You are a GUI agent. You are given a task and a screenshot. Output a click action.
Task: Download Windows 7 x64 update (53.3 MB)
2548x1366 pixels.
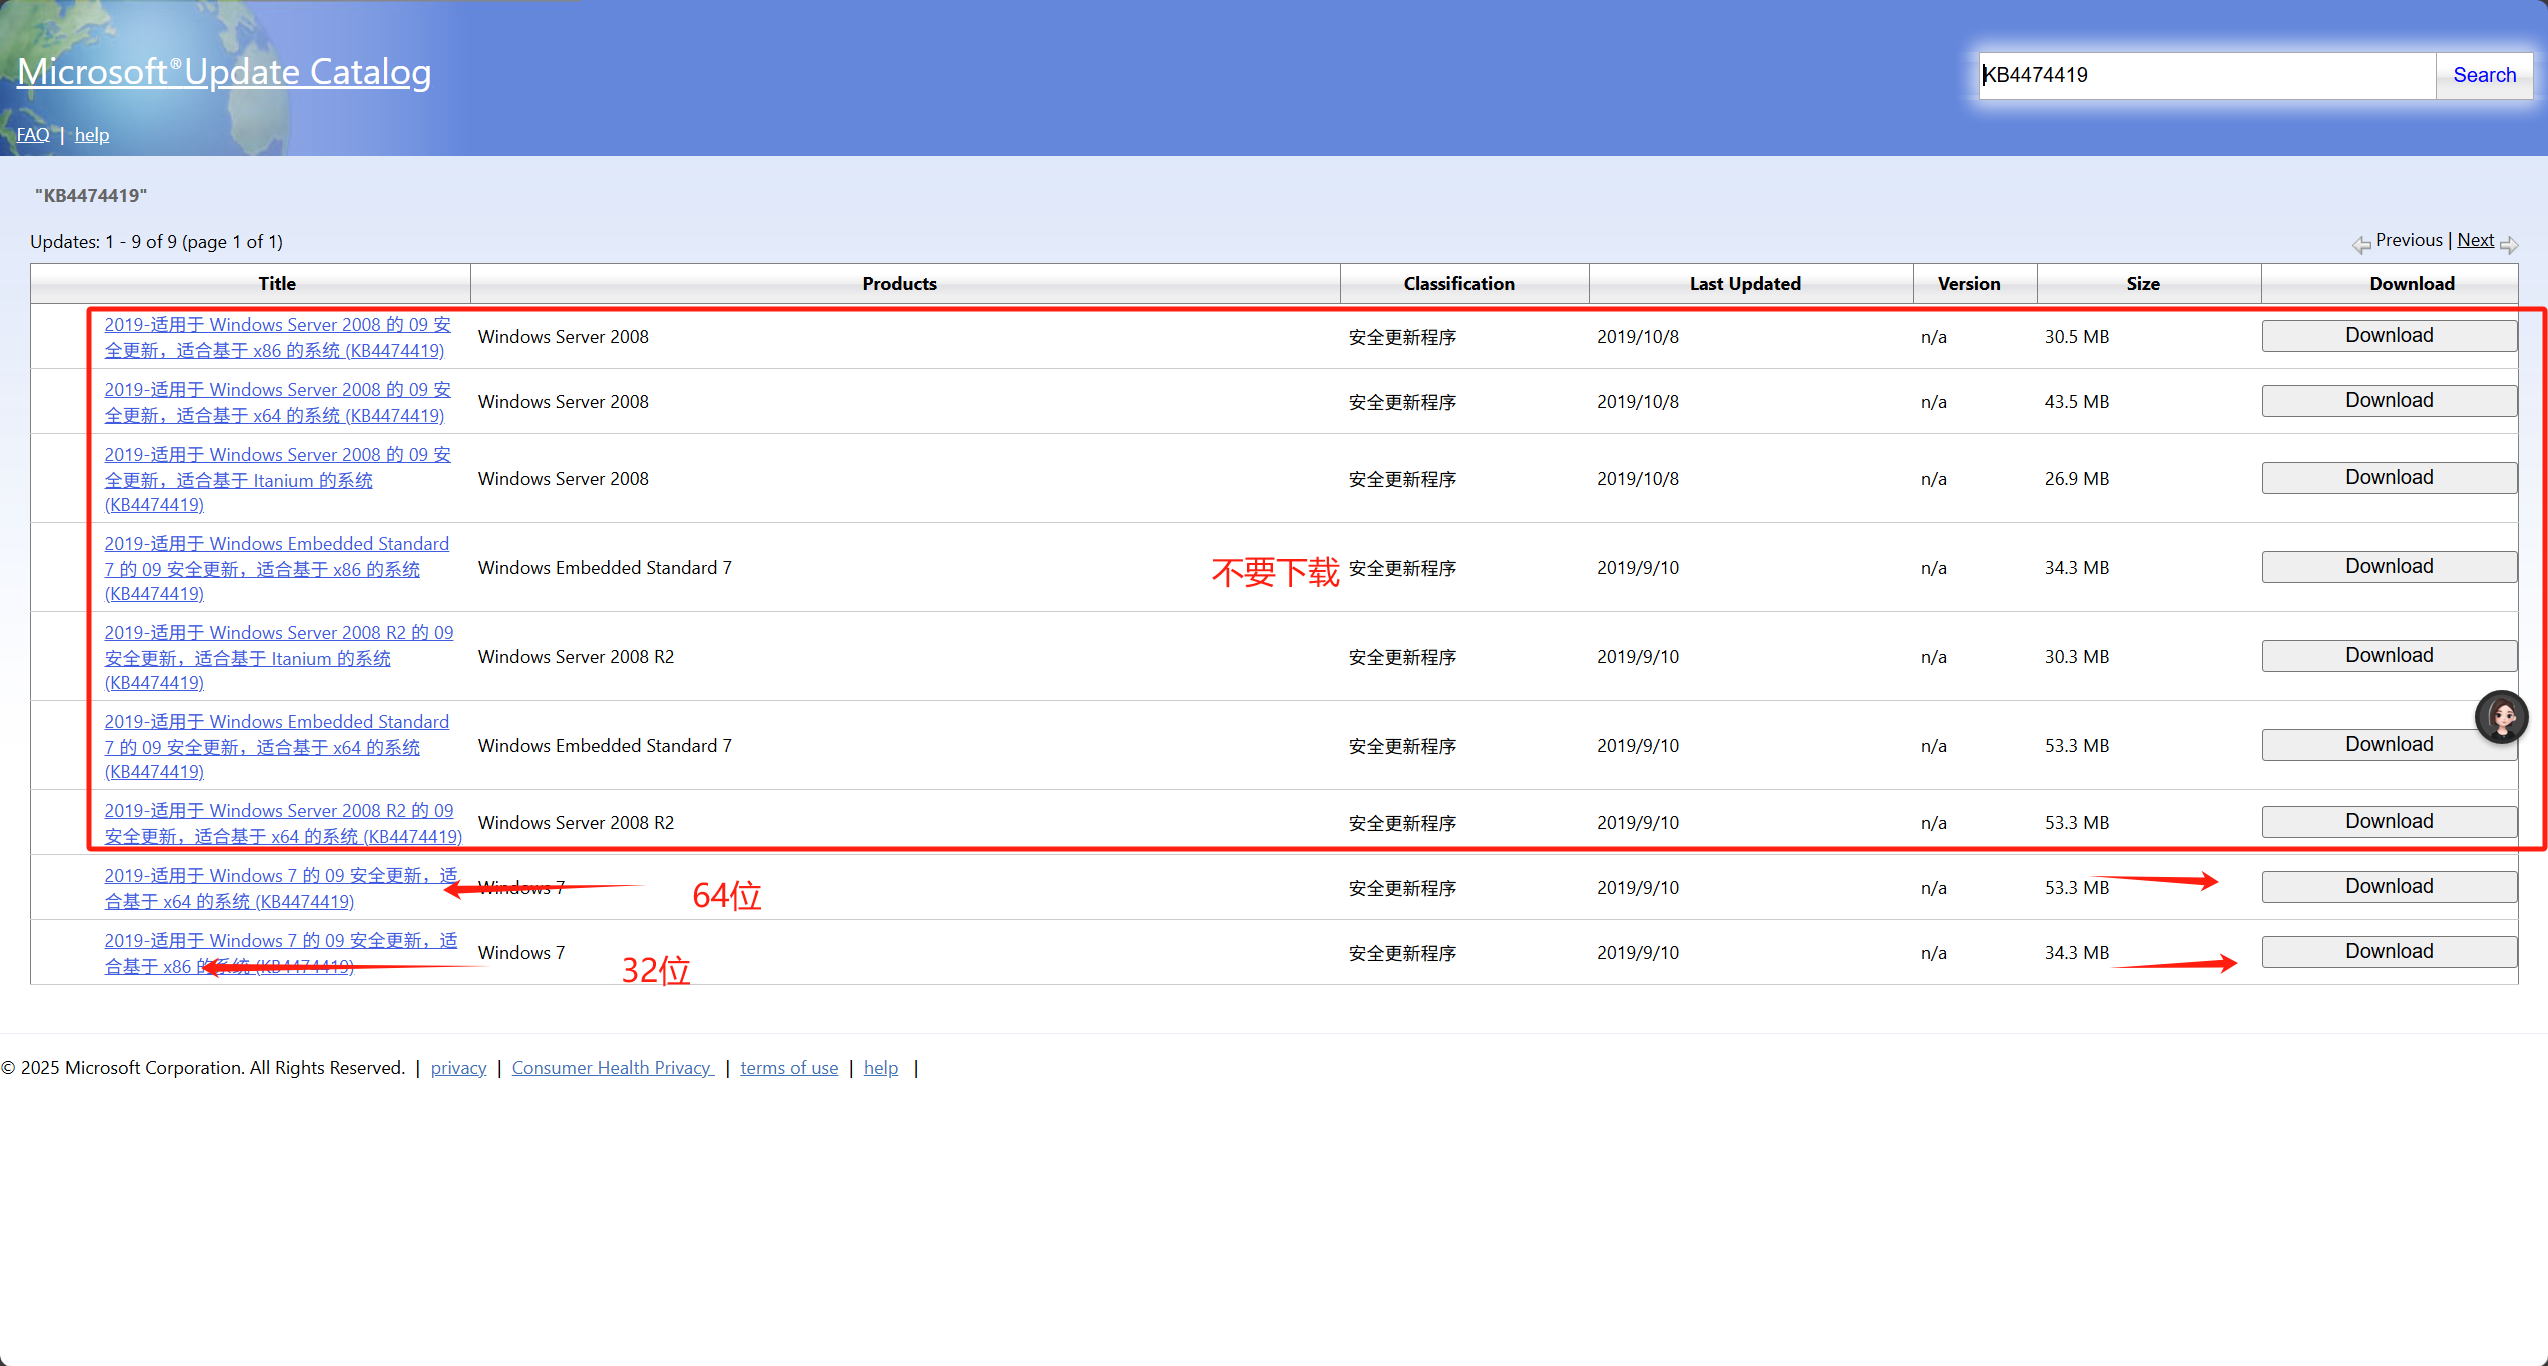(x=2388, y=887)
